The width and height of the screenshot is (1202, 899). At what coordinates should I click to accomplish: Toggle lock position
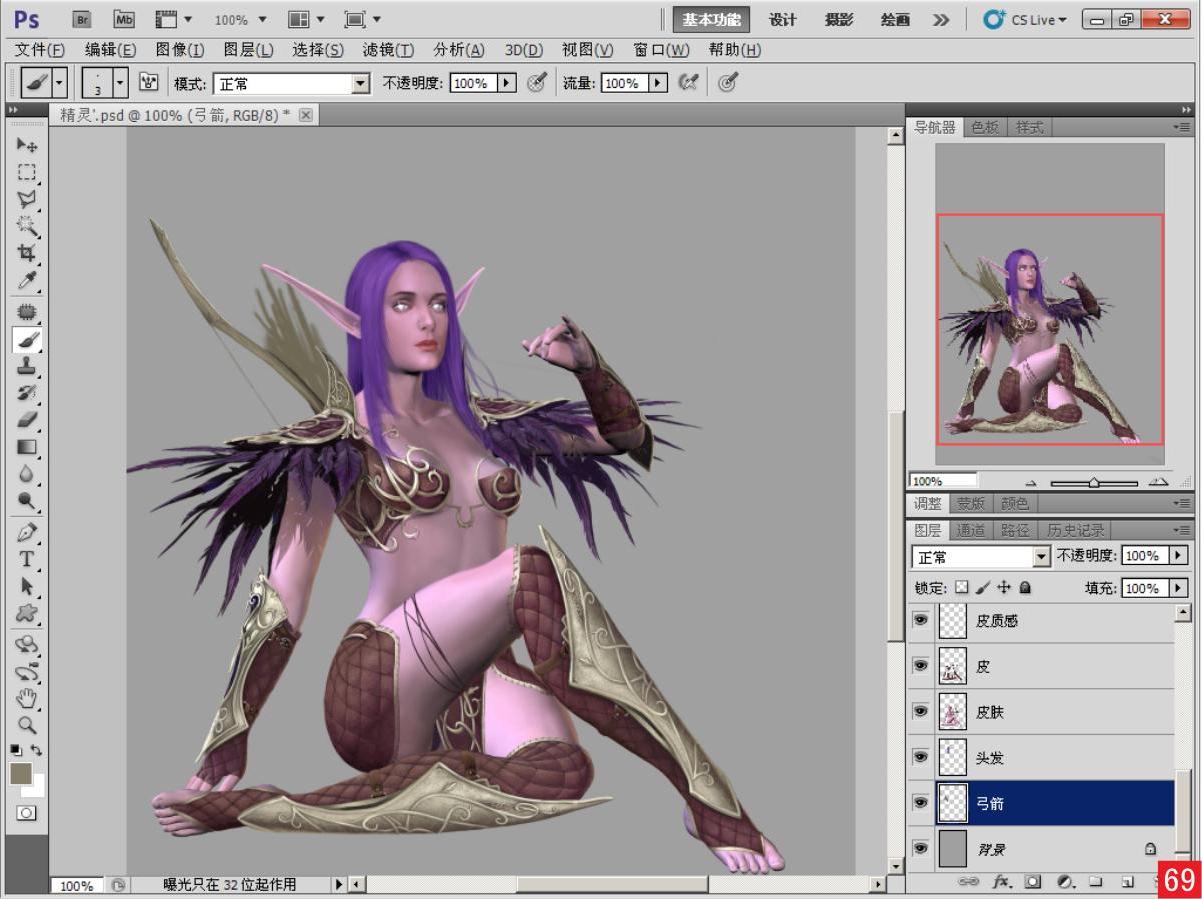(x=1005, y=588)
